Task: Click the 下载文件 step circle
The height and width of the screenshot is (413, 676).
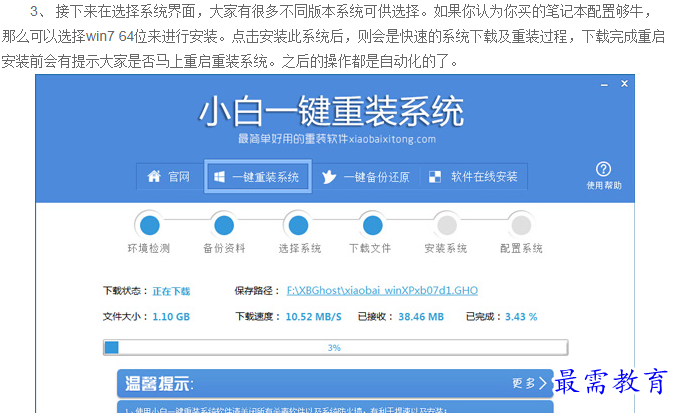Action: (x=372, y=225)
